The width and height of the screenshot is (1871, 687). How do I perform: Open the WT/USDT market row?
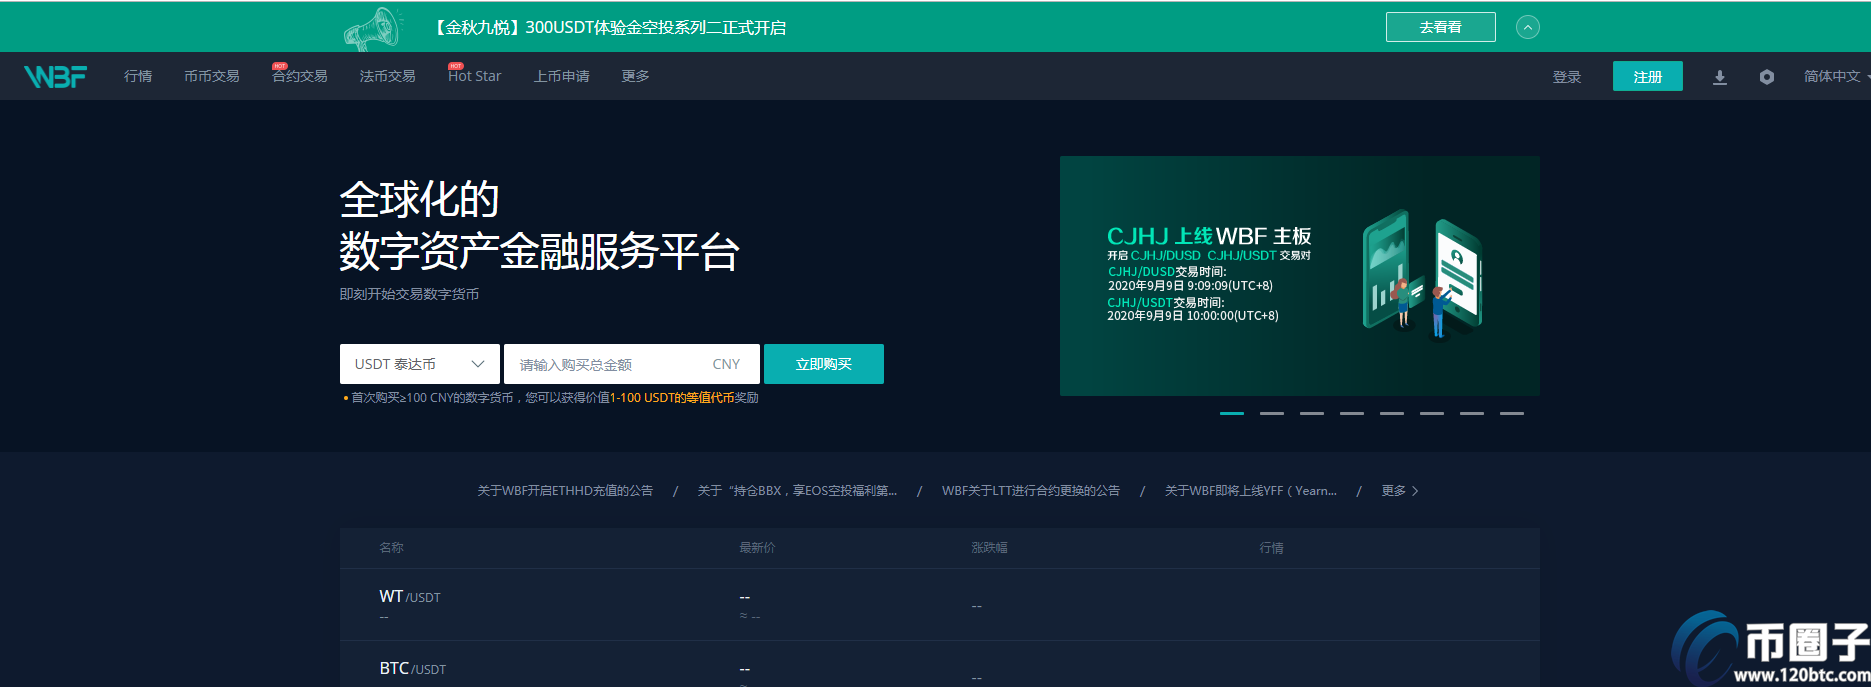tap(940, 605)
